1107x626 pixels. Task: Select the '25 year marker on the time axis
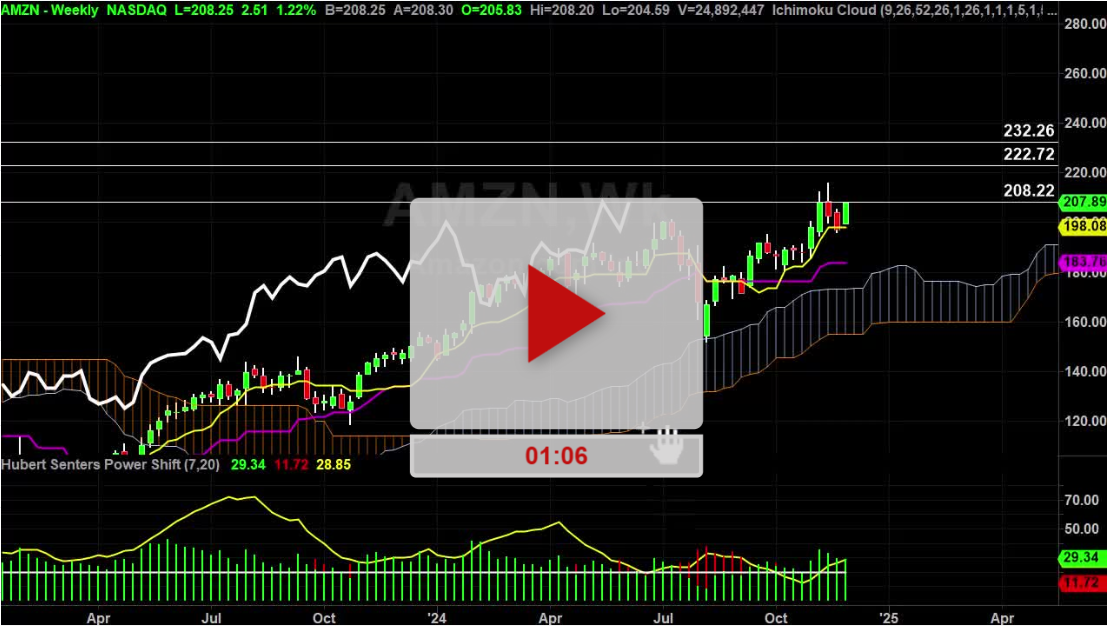pyautogui.click(x=888, y=619)
